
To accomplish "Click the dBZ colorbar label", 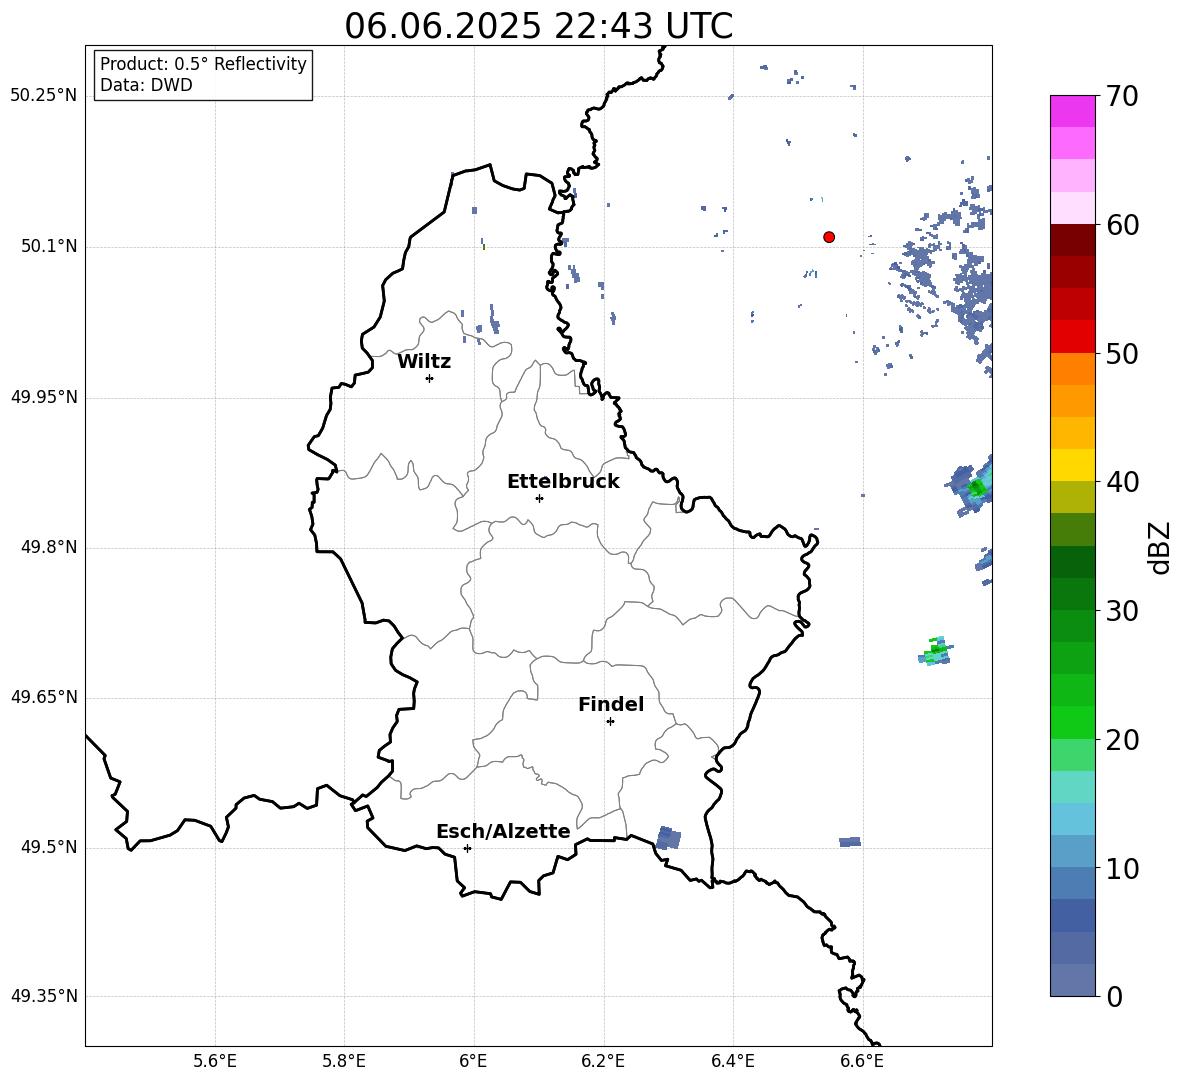I will pyautogui.click(x=1160, y=547).
